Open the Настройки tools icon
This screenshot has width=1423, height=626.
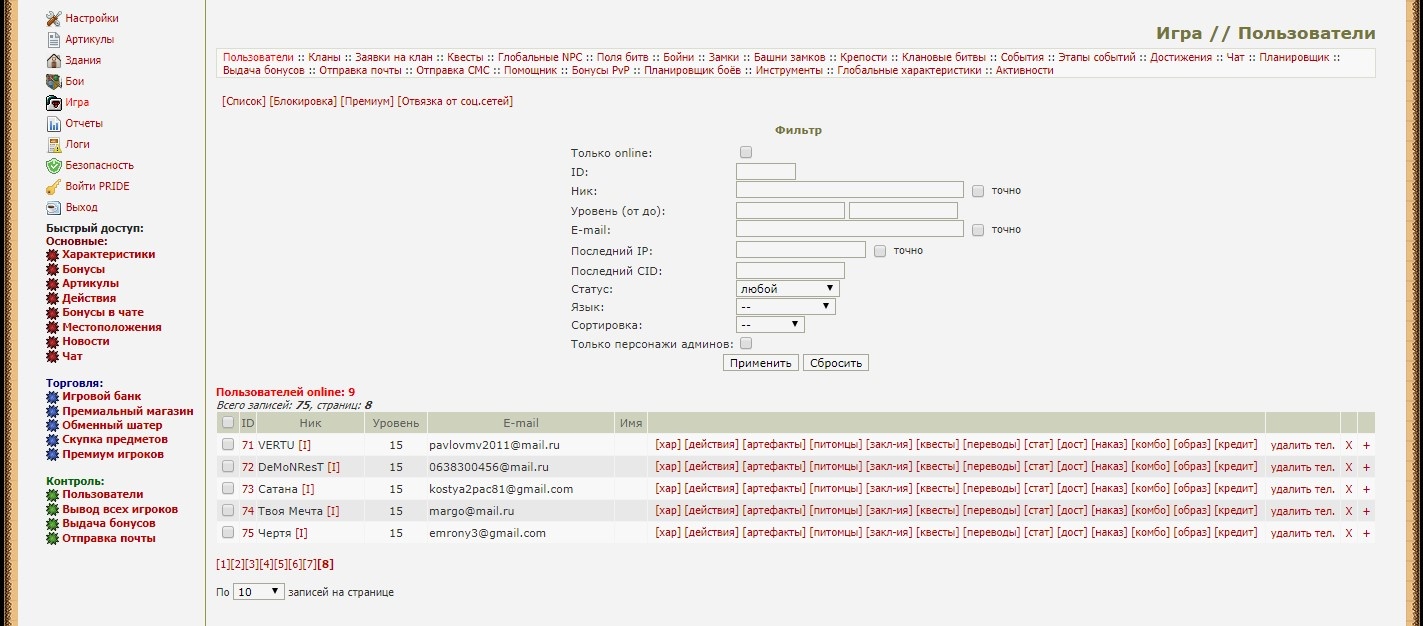(x=54, y=18)
